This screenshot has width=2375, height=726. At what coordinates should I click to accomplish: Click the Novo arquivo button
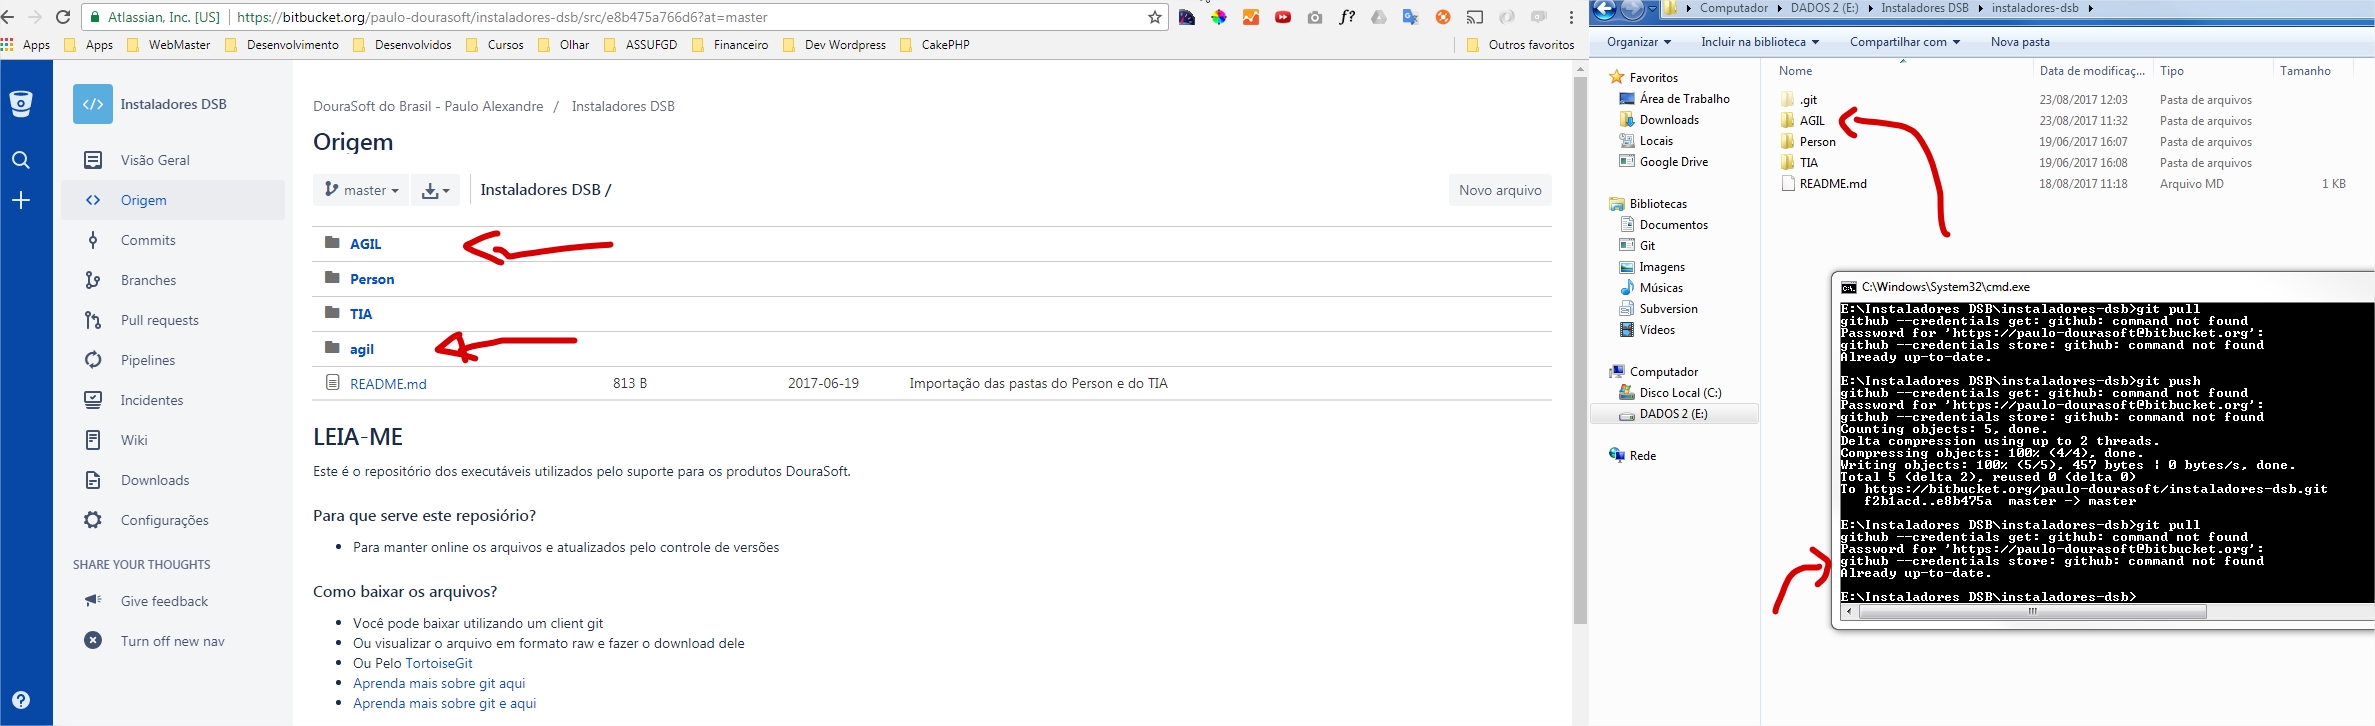point(1500,190)
